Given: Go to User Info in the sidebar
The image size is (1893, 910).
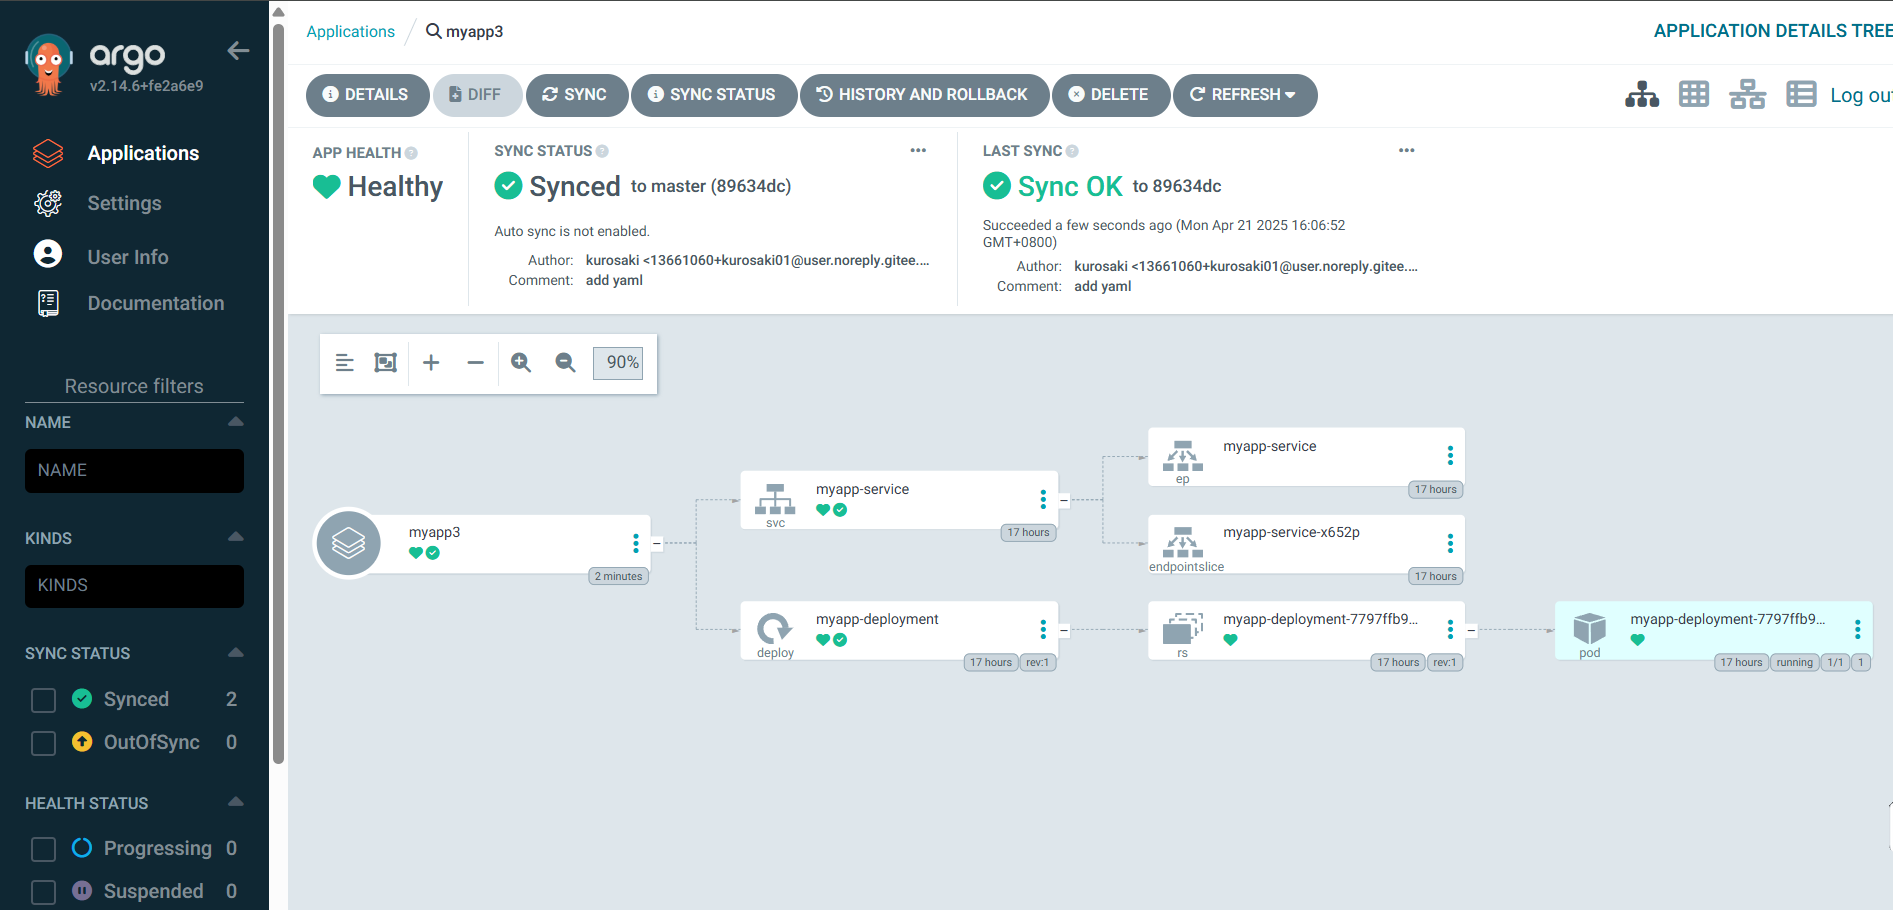Looking at the screenshot, I should 127,257.
